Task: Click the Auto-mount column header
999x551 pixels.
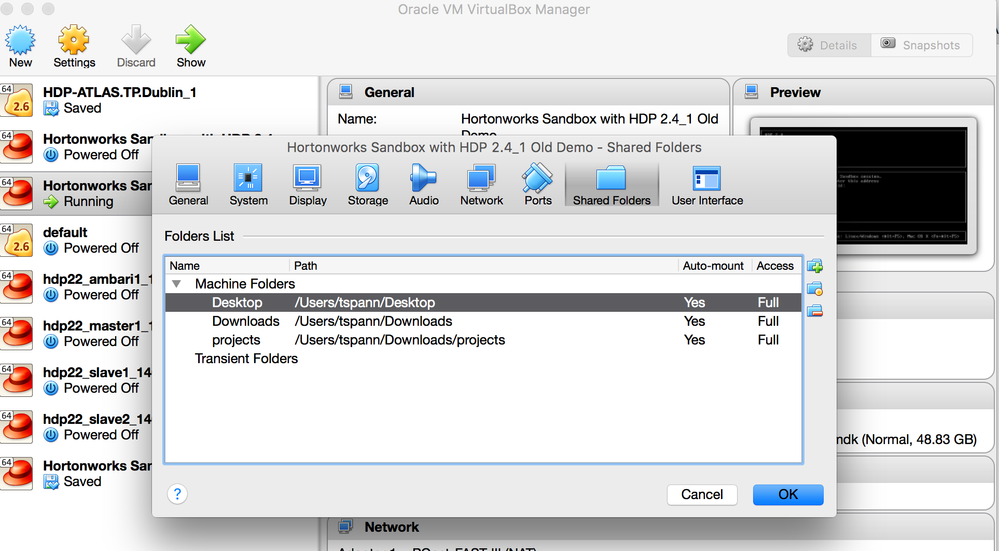Action: click(714, 266)
